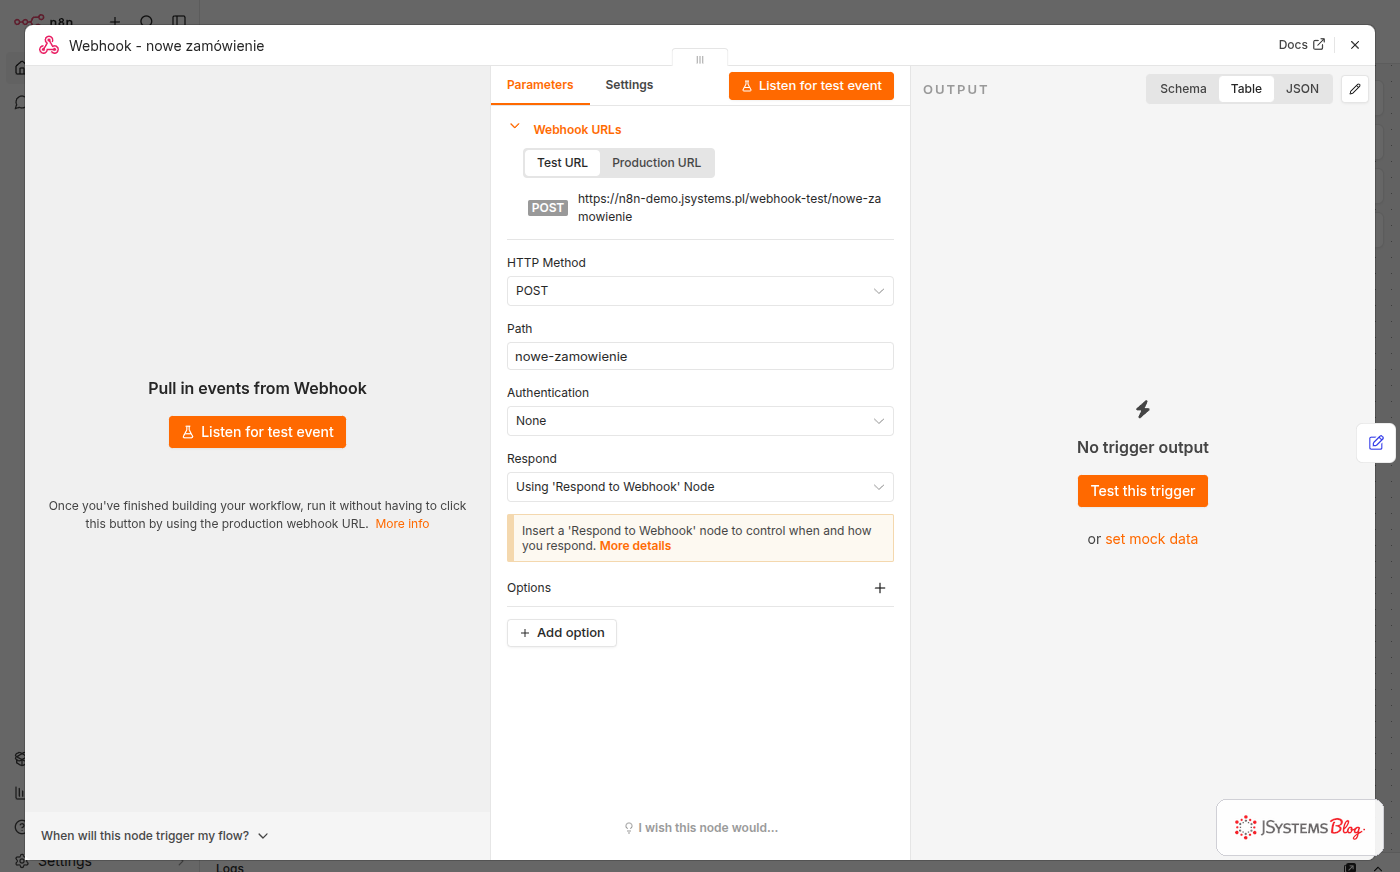This screenshot has height=872, width=1400.
Task: Copy the webhook test URL text
Action: 730,208
